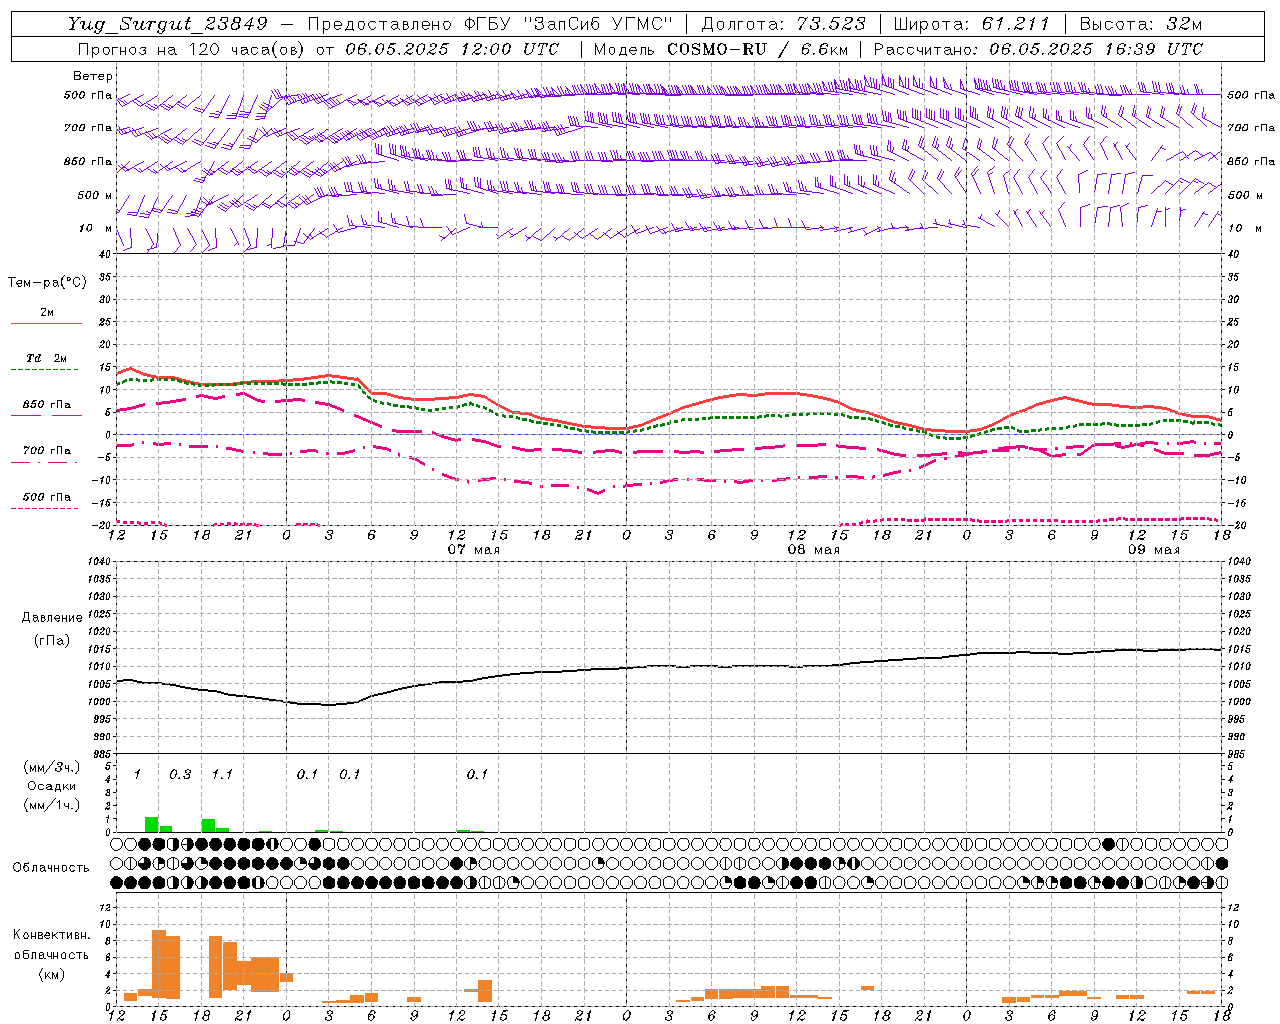This screenshot has width=1280, height=1024.
Task: Click the "Конвективн." convective cloud label
Action: tap(51, 935)
